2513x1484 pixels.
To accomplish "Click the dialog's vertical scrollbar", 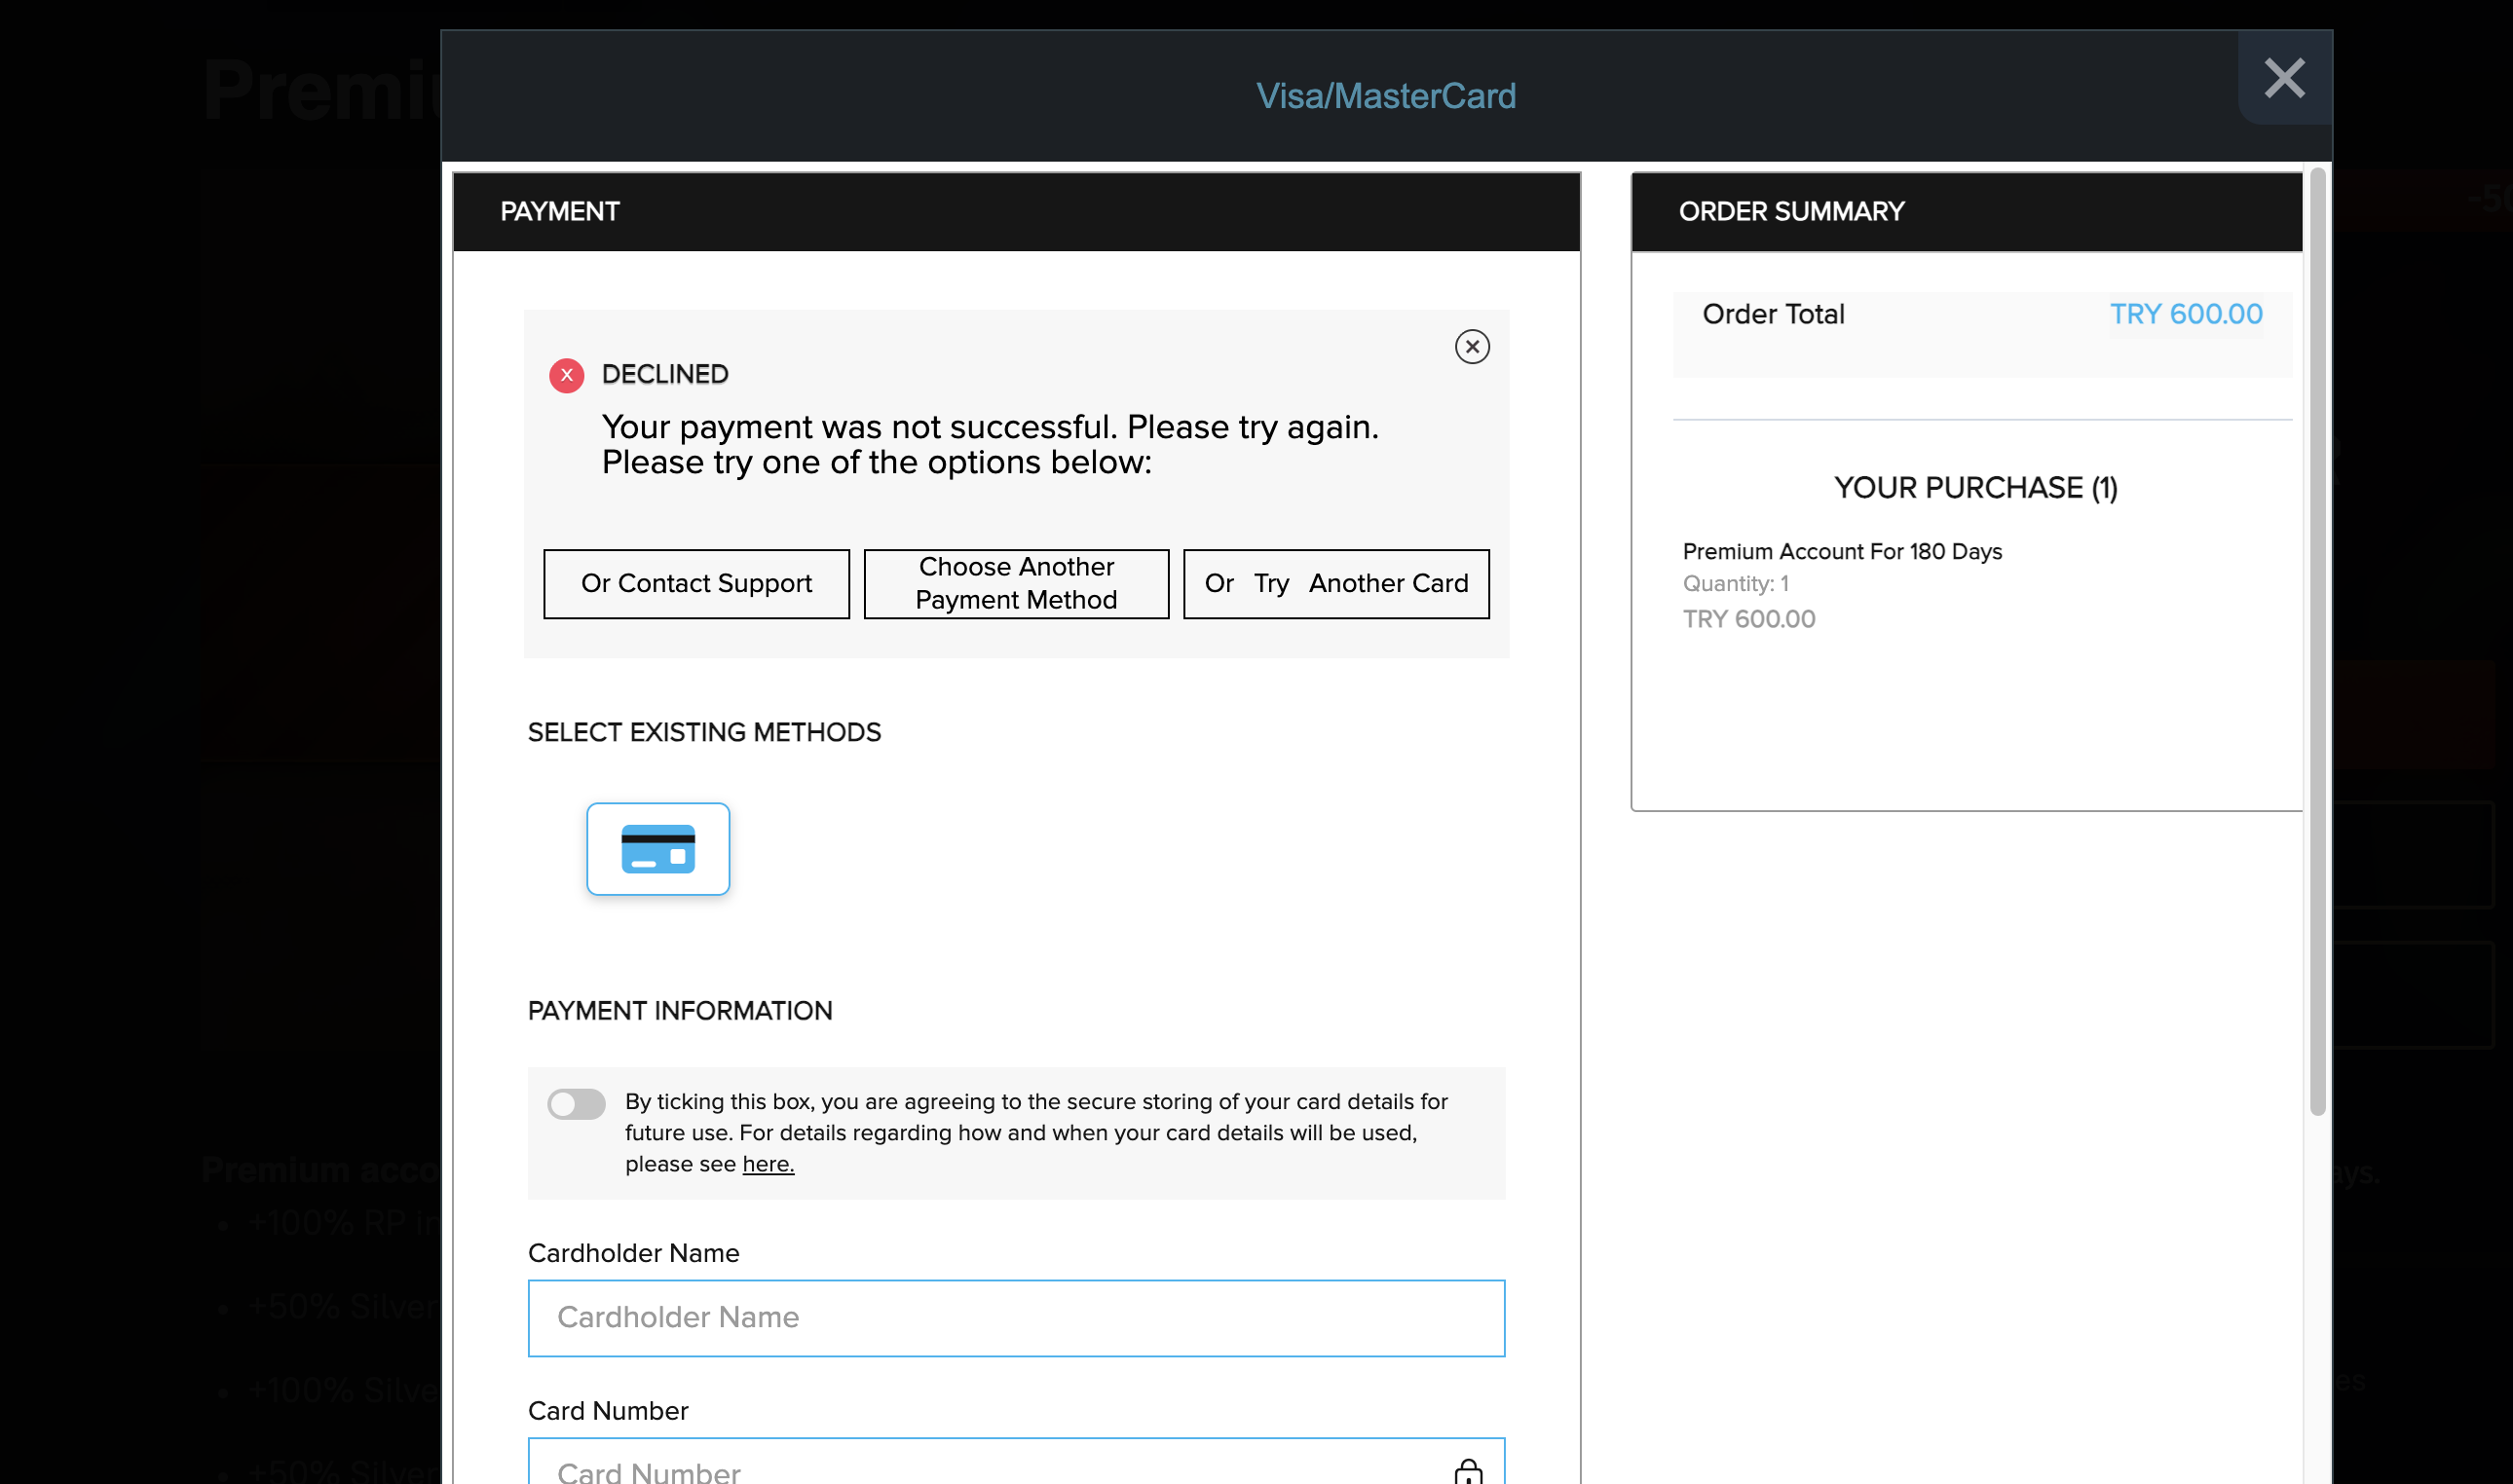I will click(2316, 640).
